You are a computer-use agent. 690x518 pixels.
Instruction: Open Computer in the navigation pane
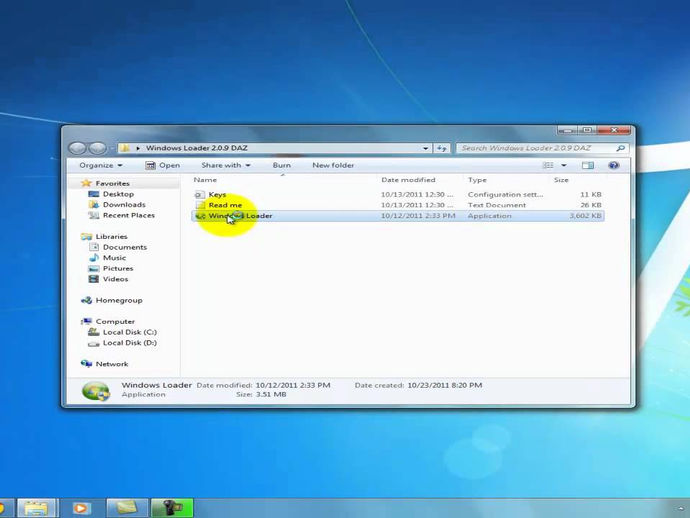pos(115,321)
